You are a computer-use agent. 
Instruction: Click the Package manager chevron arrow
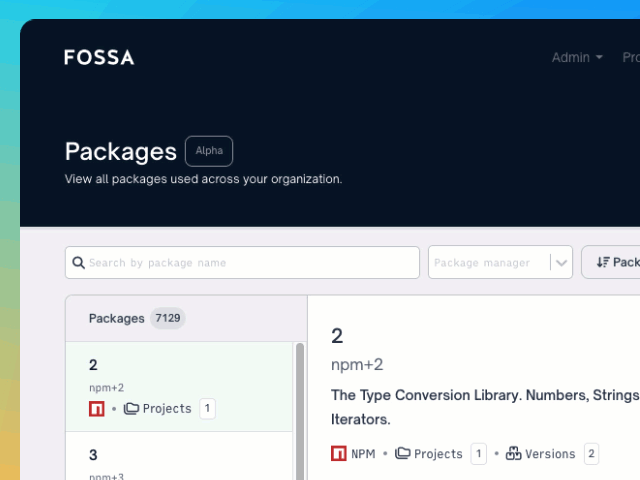point(562,263)
